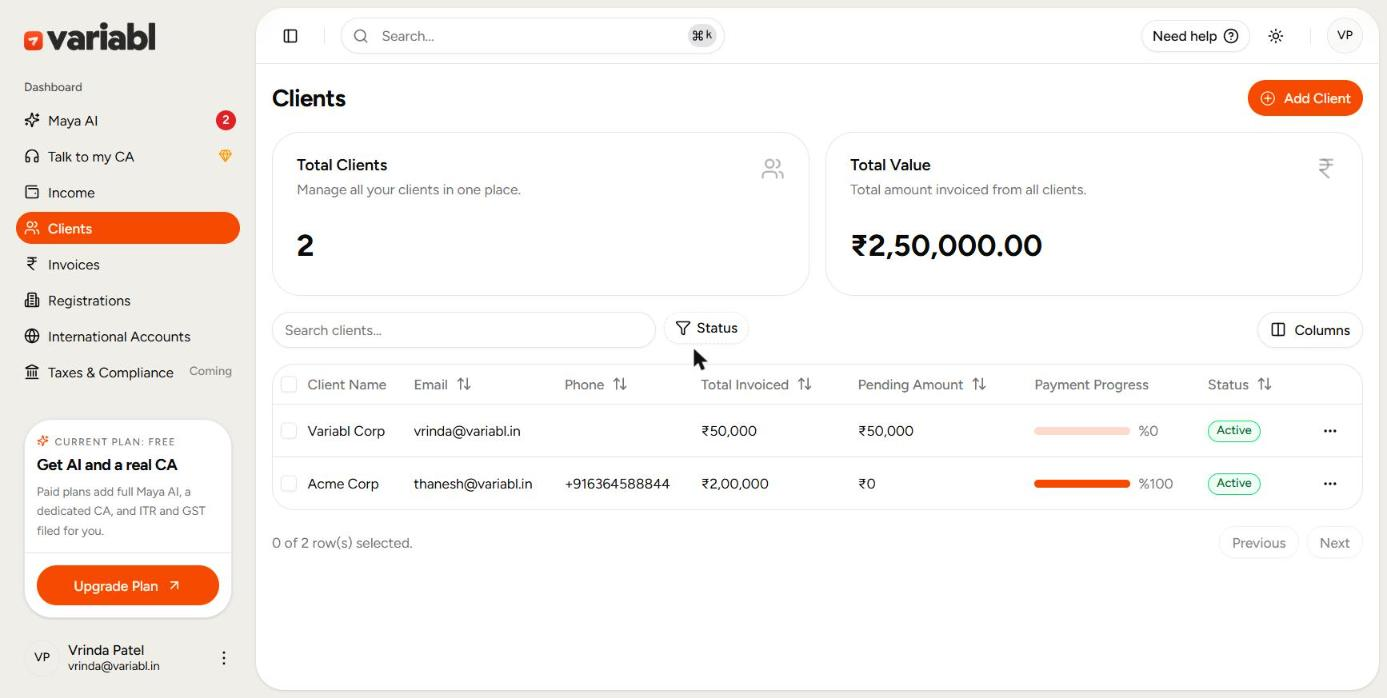Click the VP avatar in sidebar footer
Image resolution: width=1387 pixels, height=698 pixels.
42,657
